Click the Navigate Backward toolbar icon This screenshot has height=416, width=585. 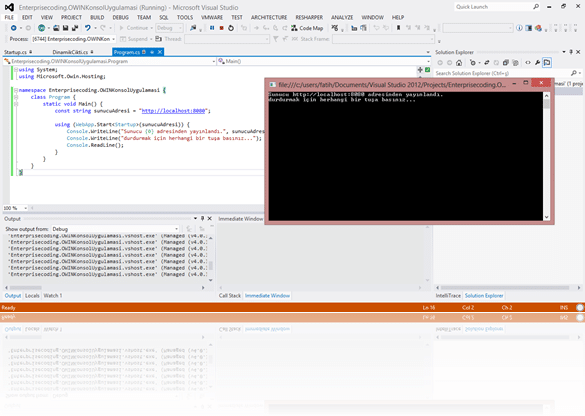click(13, 28)
